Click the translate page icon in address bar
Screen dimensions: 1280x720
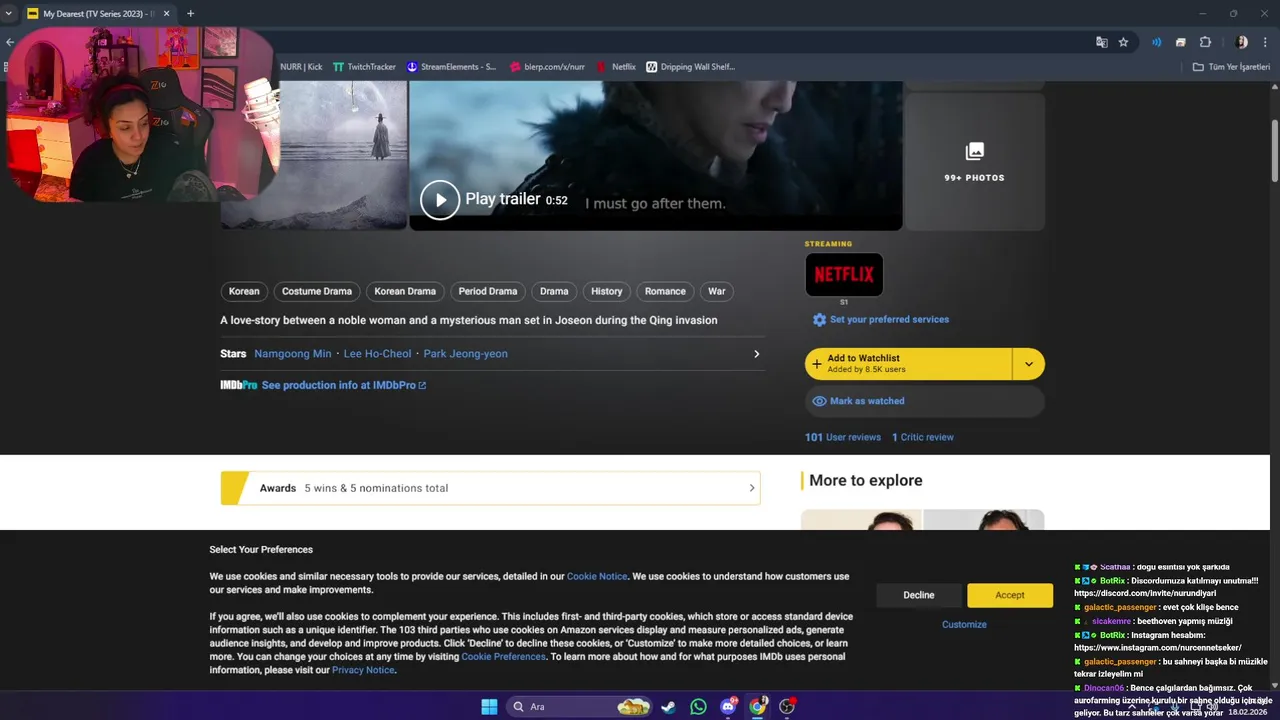tap(1101, 42)
